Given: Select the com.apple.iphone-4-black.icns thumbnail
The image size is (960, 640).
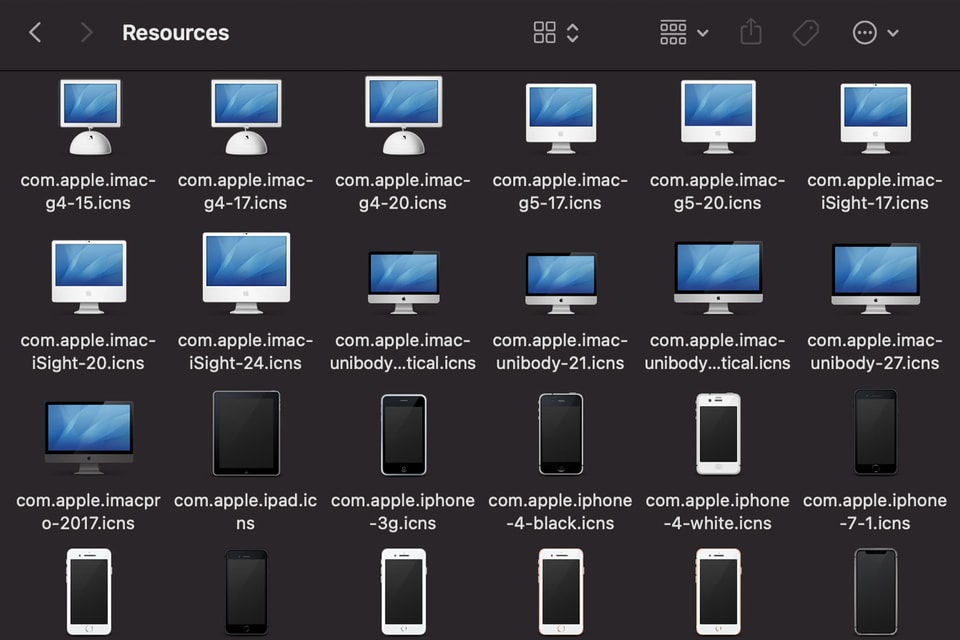Looking at the screenshot, I should click(x=560, y=434).
